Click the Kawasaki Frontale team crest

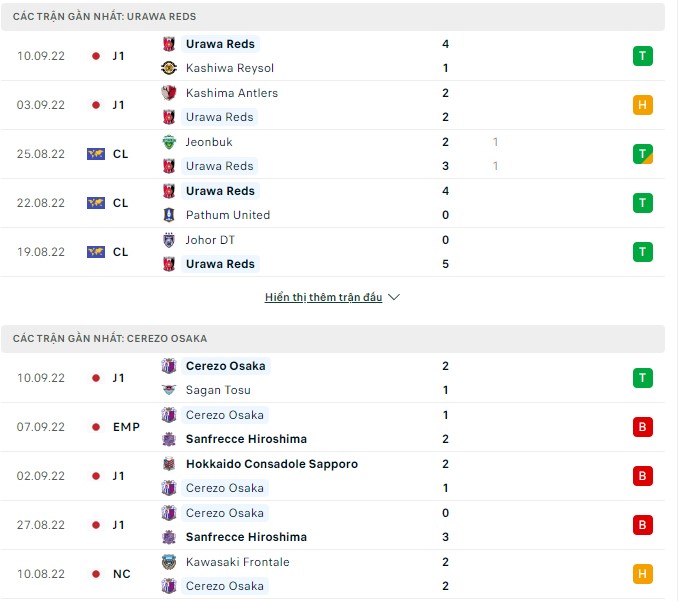coord(169,562)
